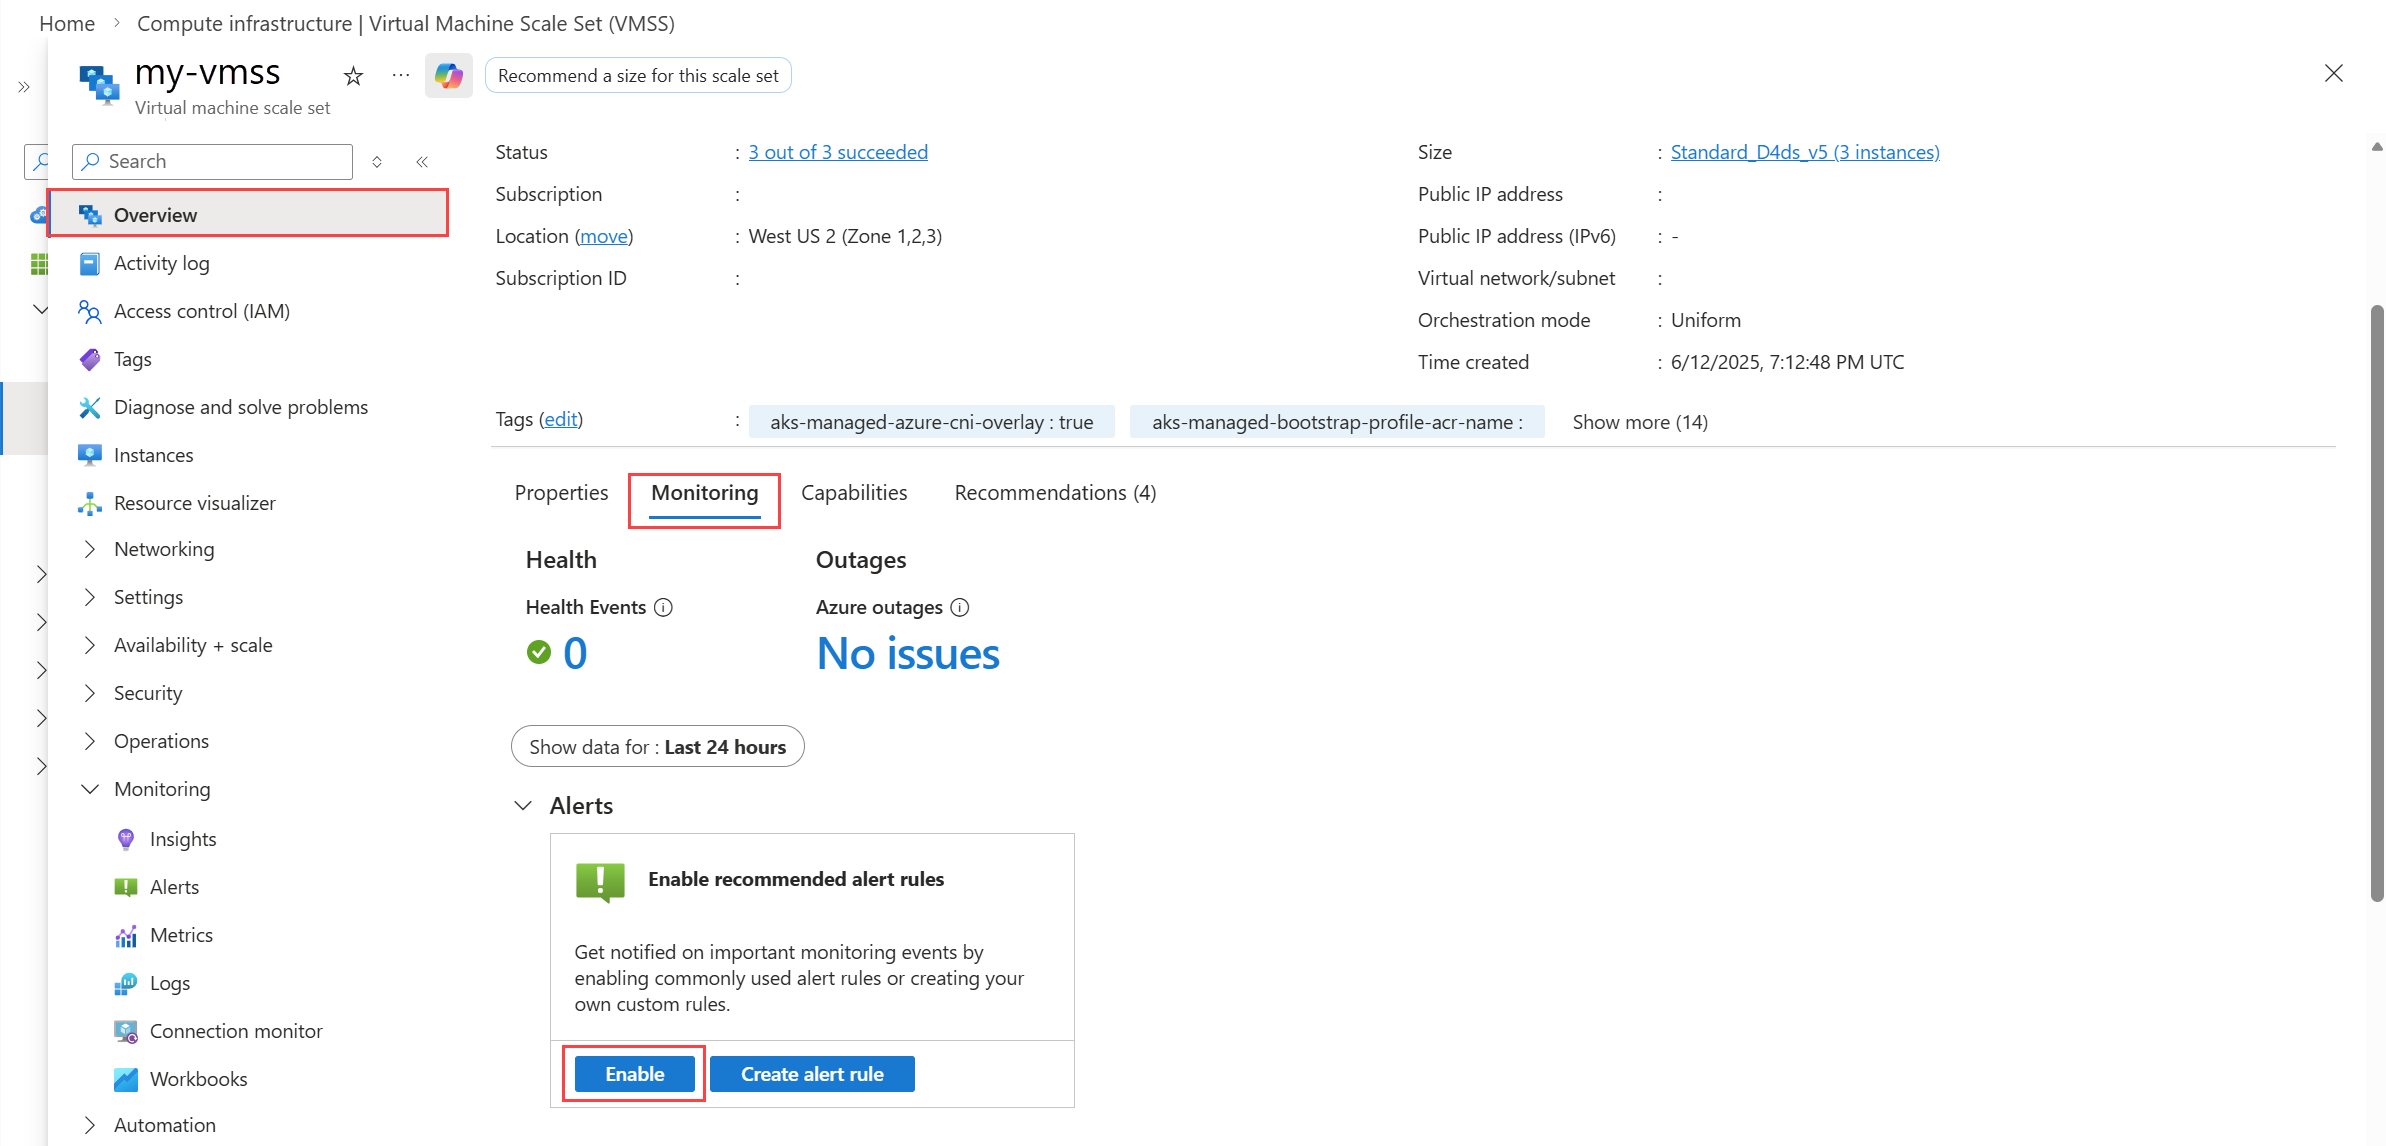2386x1146 pixels.
Task: Expand the Automation section
Action: click(90, 1125)
